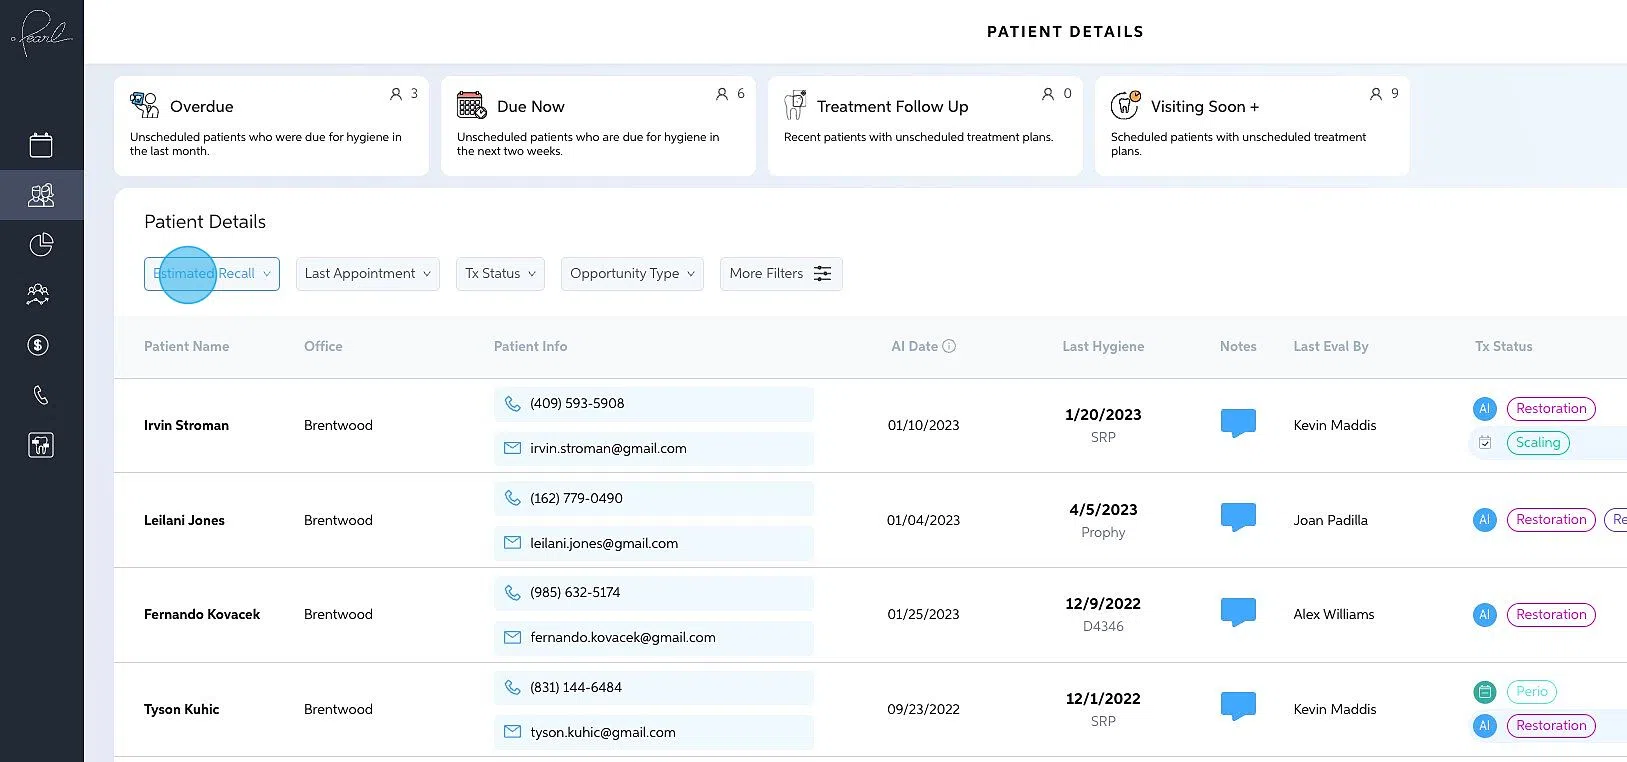This screenshot has height=762, width=1627.
Task: Click phone icon for (162) 779-0490
Action: pyautogui.click(x=512, y=498)
